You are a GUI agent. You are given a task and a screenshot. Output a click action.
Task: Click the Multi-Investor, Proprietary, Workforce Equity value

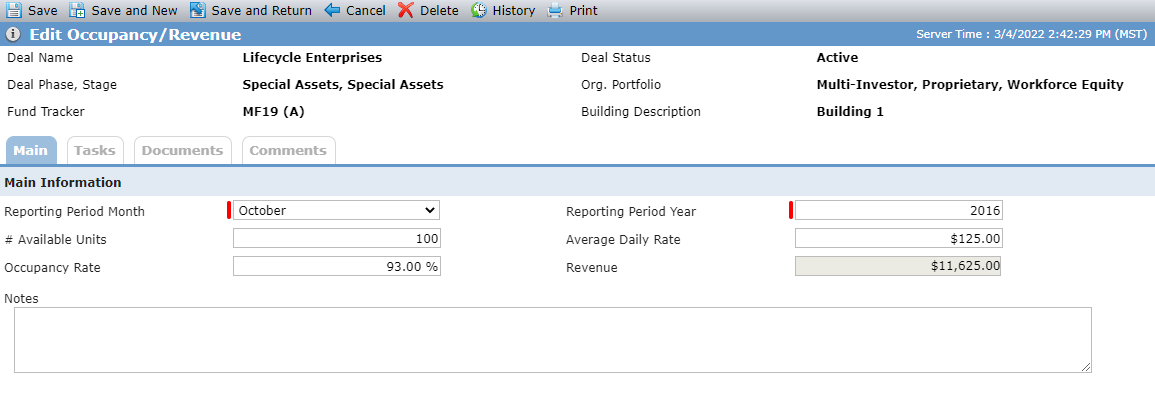click(x=970, y=85)
